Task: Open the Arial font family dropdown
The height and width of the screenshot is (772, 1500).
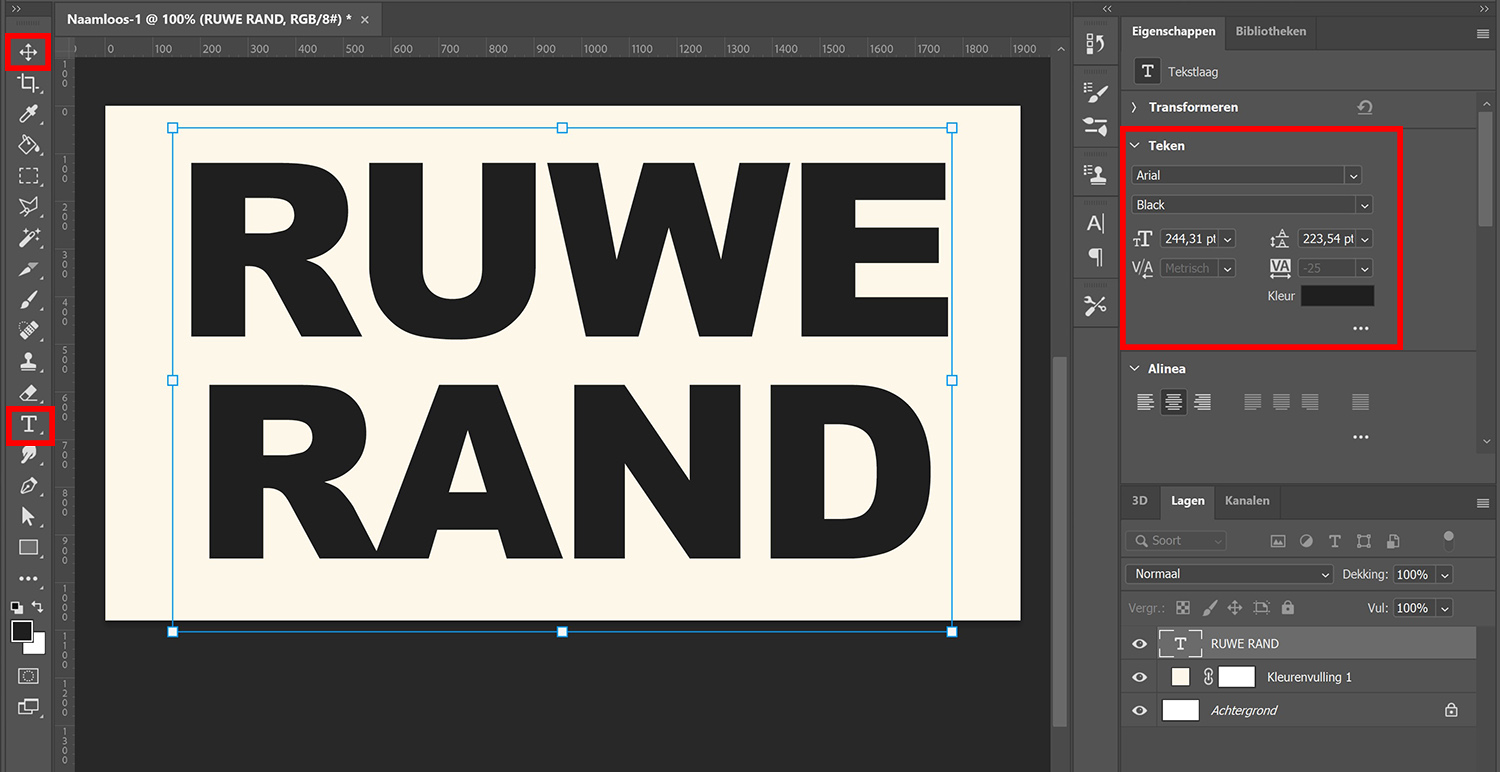Action: point(1354,174)
